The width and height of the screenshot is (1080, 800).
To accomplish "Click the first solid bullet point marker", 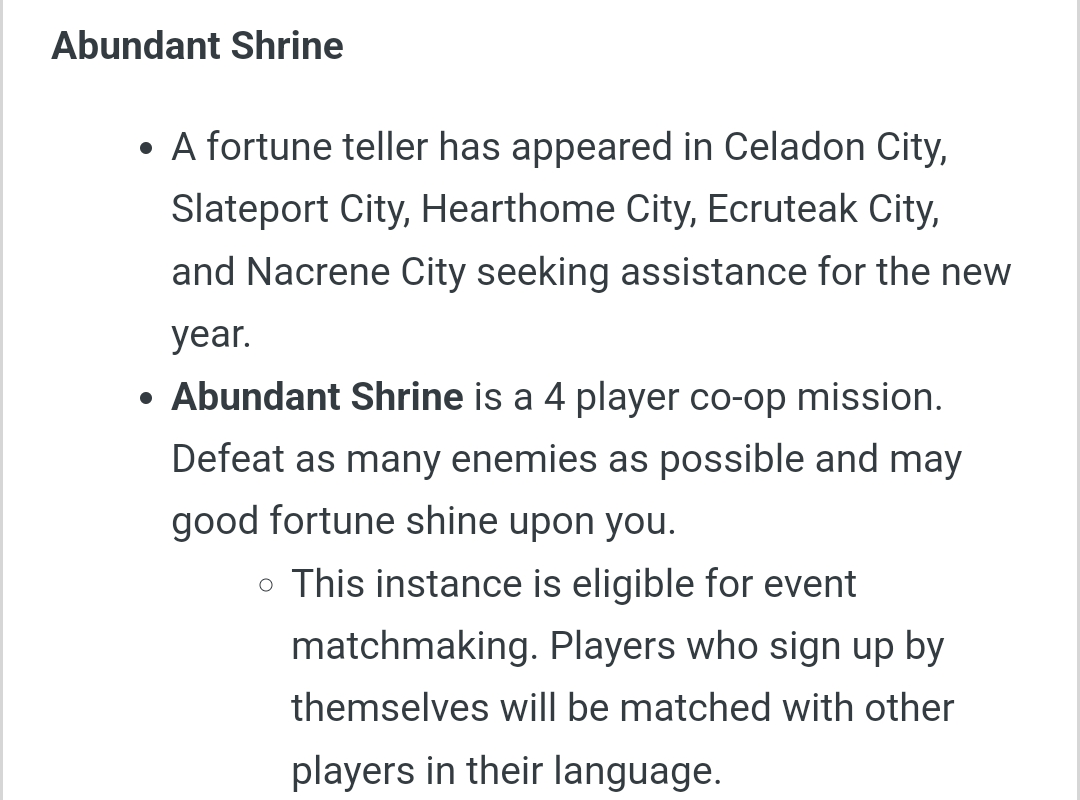I will (x=145, y=149).
